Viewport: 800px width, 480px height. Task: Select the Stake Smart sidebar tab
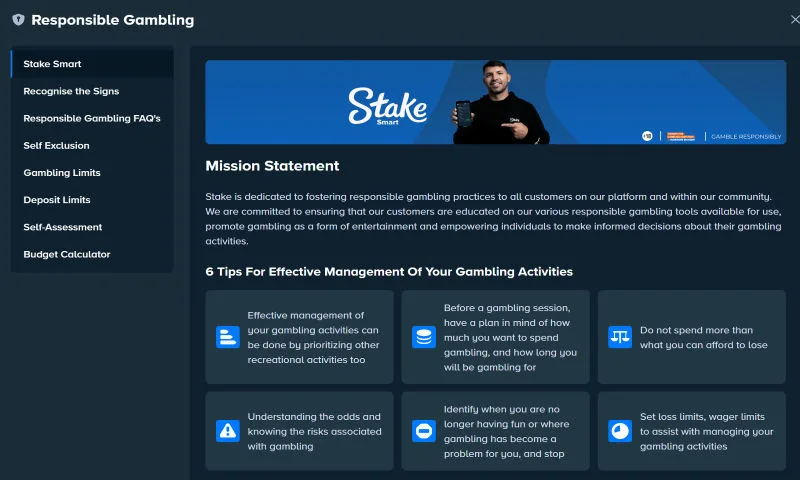[53, 64]
